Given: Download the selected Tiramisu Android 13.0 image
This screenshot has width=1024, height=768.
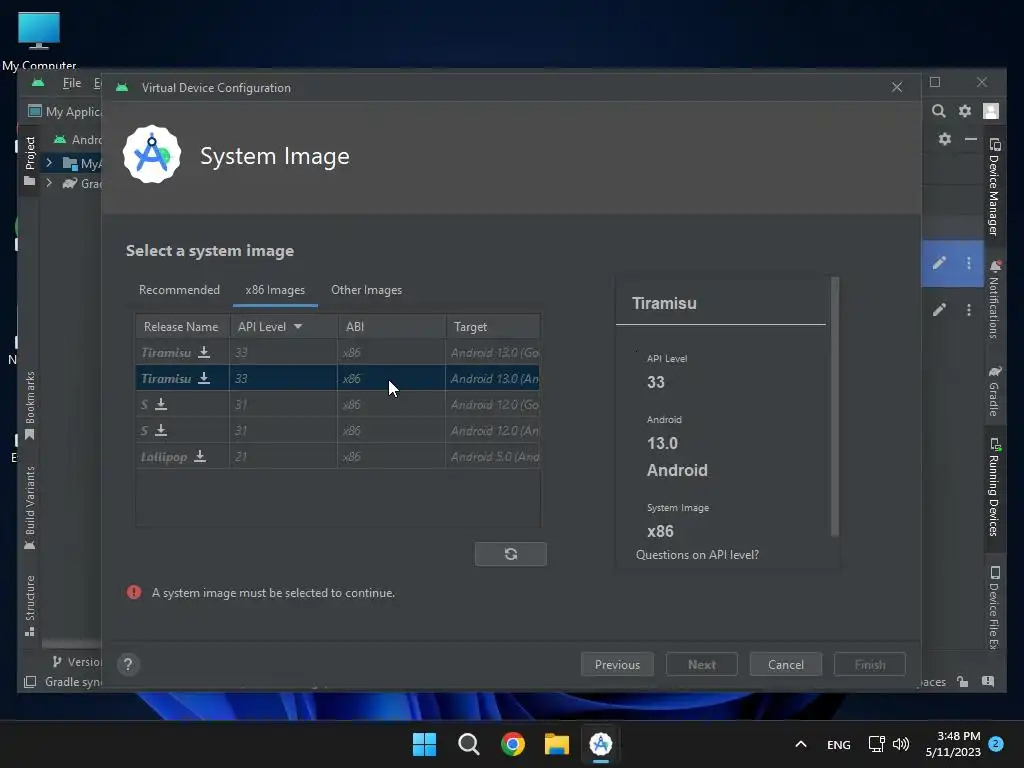Looking at the screenshot, I should tap(204, 378).
